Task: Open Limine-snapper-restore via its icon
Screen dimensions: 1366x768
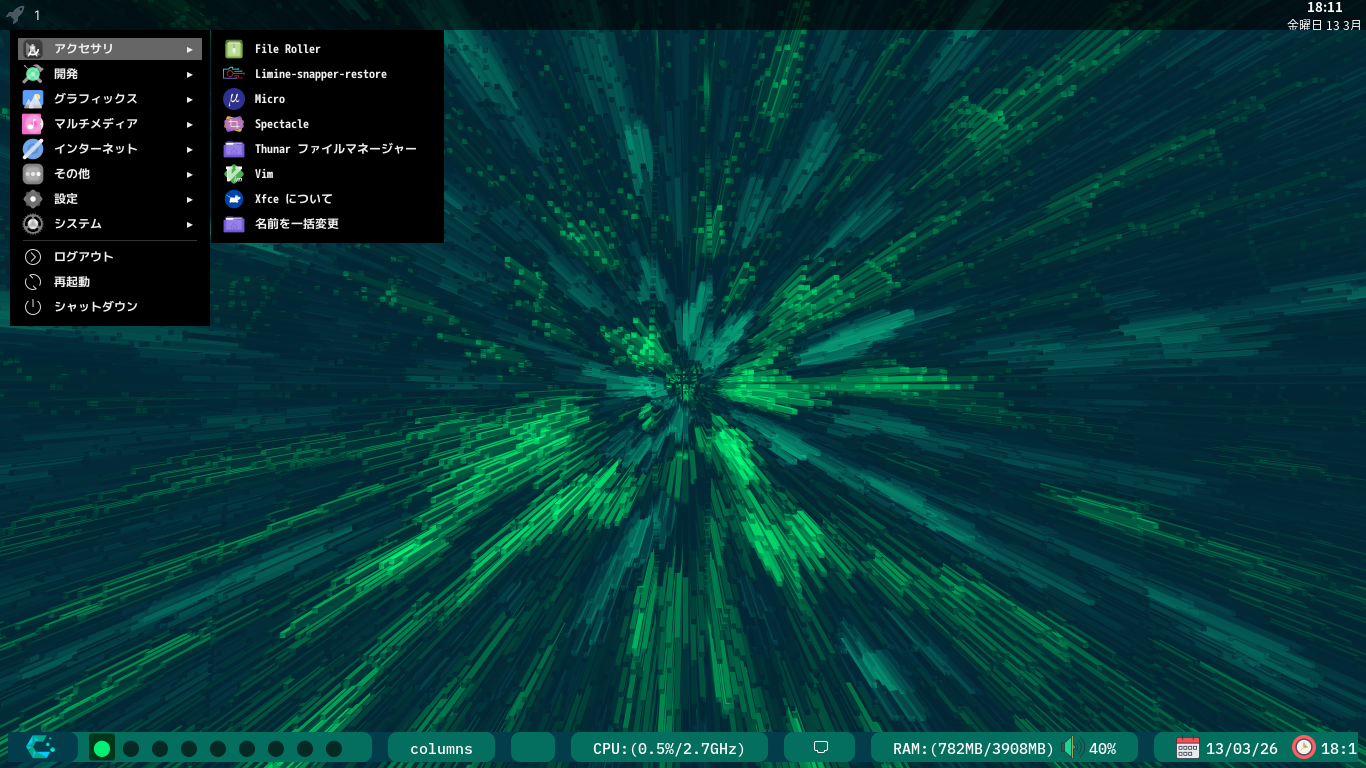Action: (234, 74)
